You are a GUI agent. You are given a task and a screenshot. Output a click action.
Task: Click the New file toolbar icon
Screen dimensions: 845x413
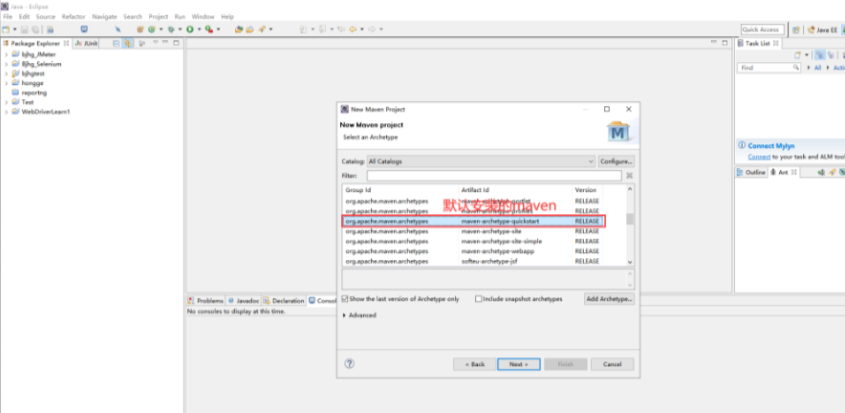6,29
